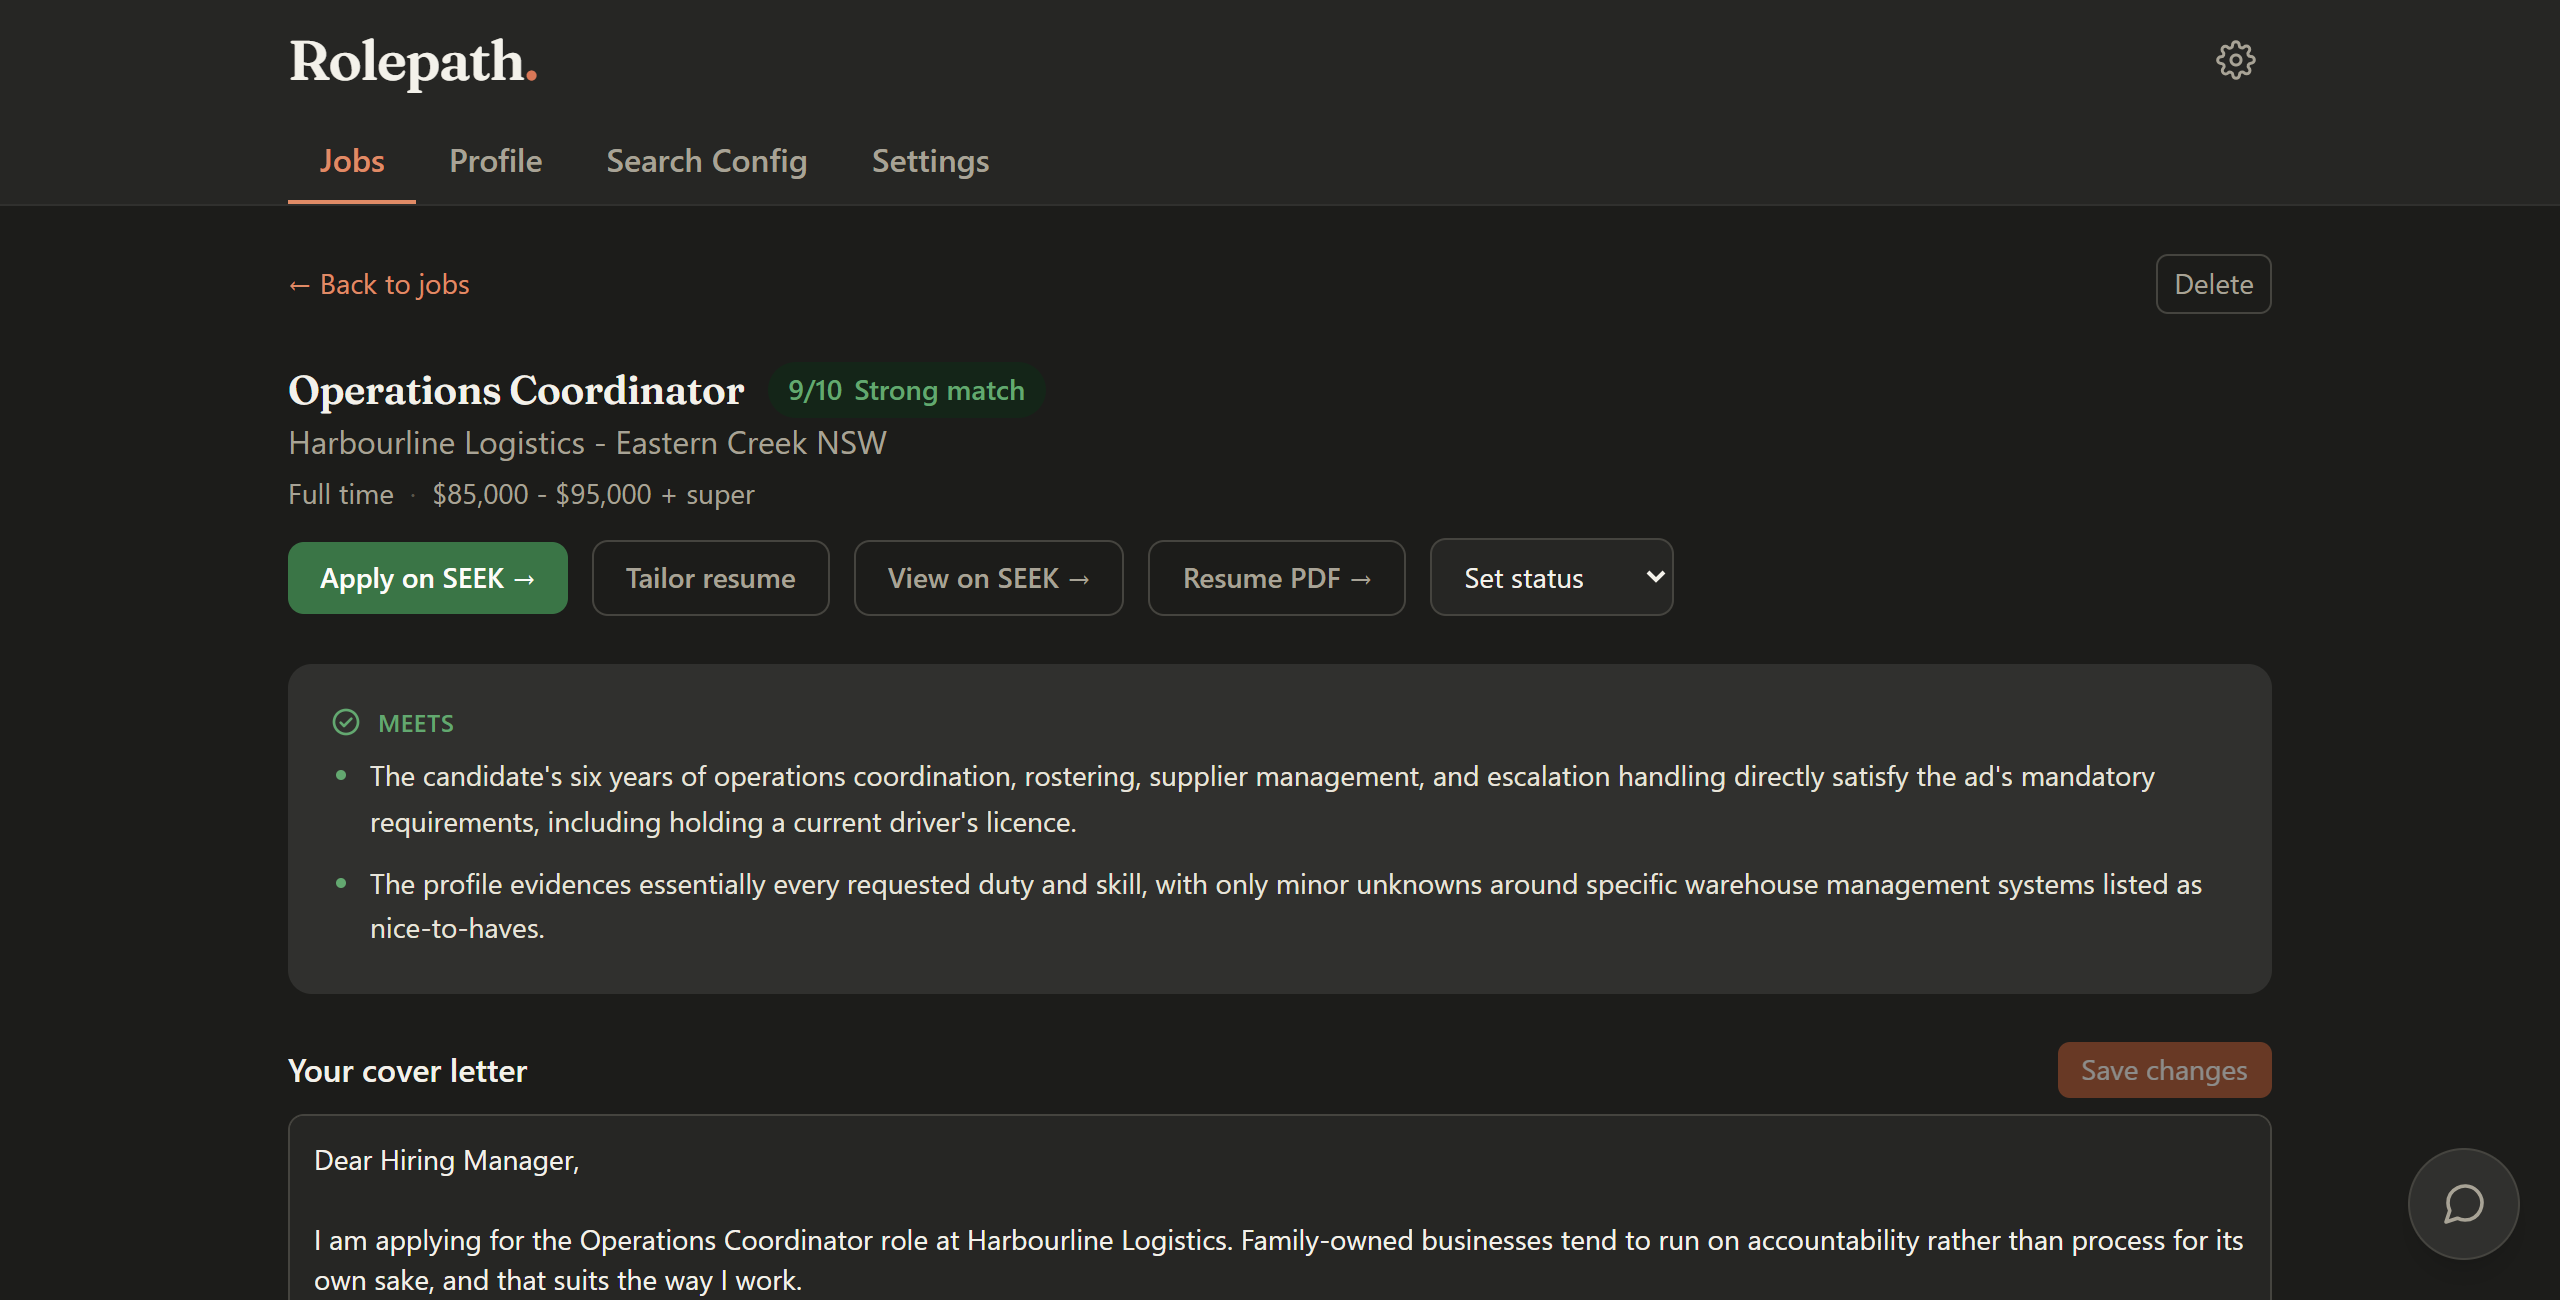Screen dimensions: 2560x1300
Task: Click the $85,000 - $95,000 + super salary
Action: click(x=593, y=494)
